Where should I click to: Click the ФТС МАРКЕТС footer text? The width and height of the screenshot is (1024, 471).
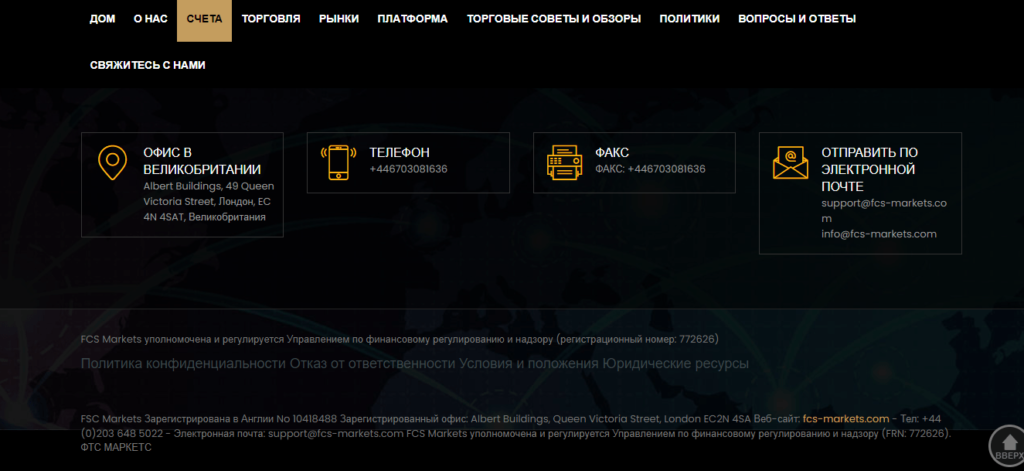pos(116,447)
